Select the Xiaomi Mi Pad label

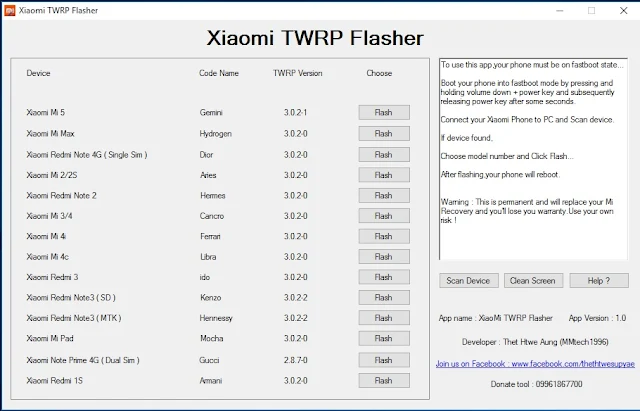point(50,339)
